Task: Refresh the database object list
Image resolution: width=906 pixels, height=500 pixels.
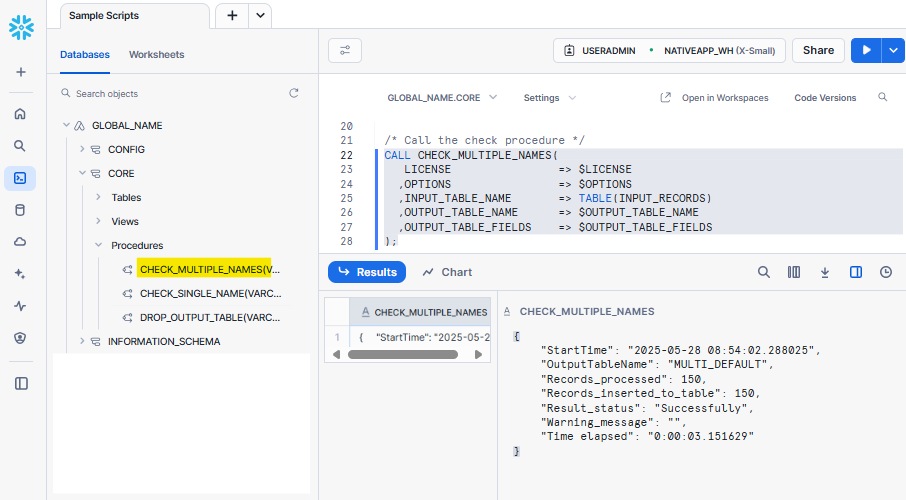Action: [294, 93]
